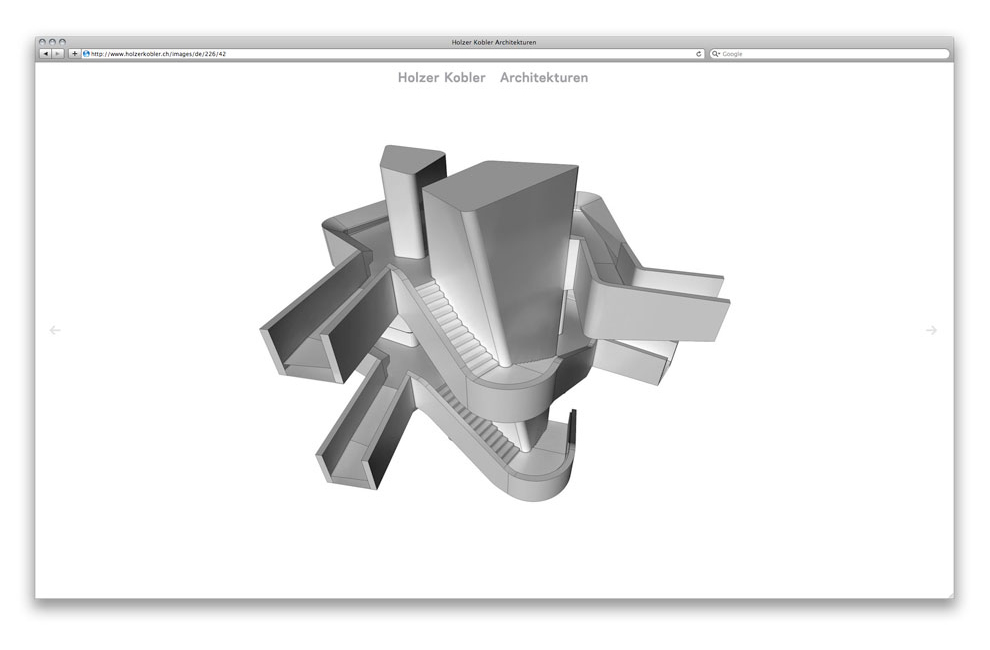The image size is (990, 650).
Task: Show next image with right arrow
Action: pyautogui.click(x=931, y=330)
